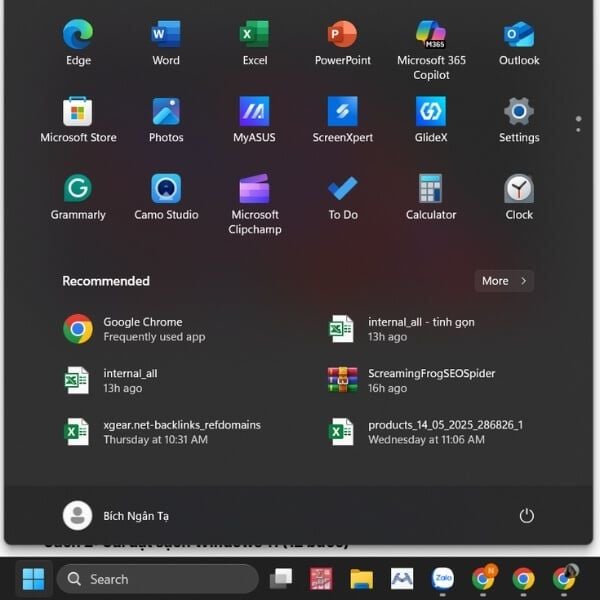Open Outlook mail app
The width and height of the screenshot is (600, 600).
[519, 42]
